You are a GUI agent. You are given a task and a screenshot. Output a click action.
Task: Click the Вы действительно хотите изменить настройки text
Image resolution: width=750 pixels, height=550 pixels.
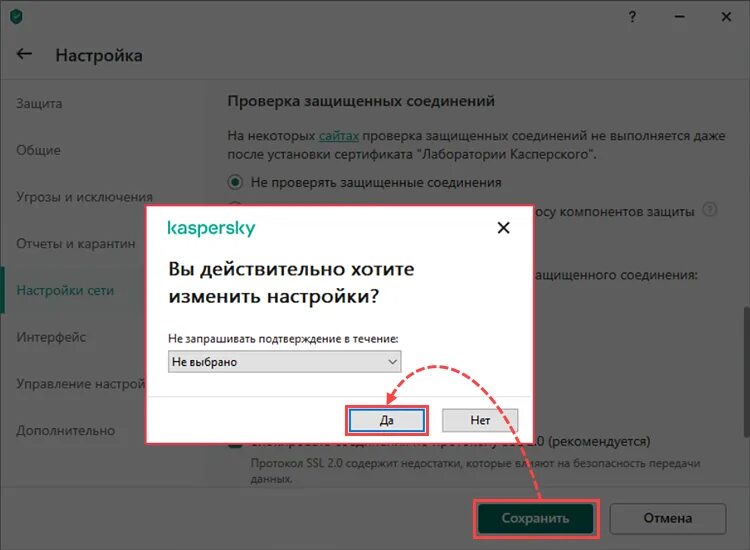tap(291, 283)
